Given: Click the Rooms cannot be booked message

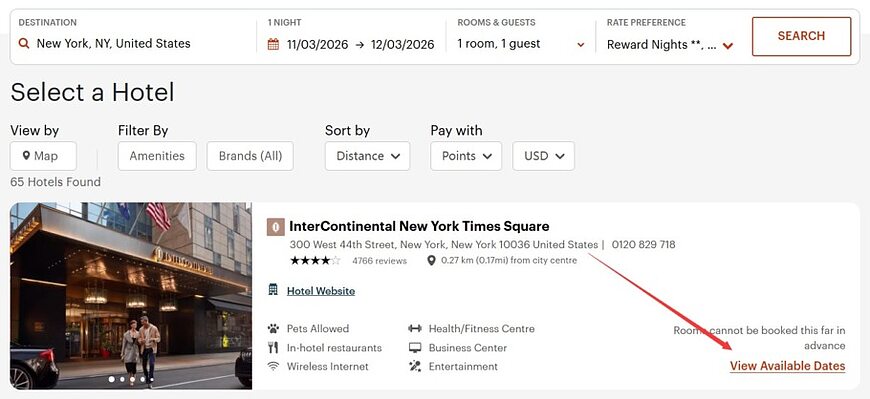Looking at the screenshot, I should tap(760, 338).
